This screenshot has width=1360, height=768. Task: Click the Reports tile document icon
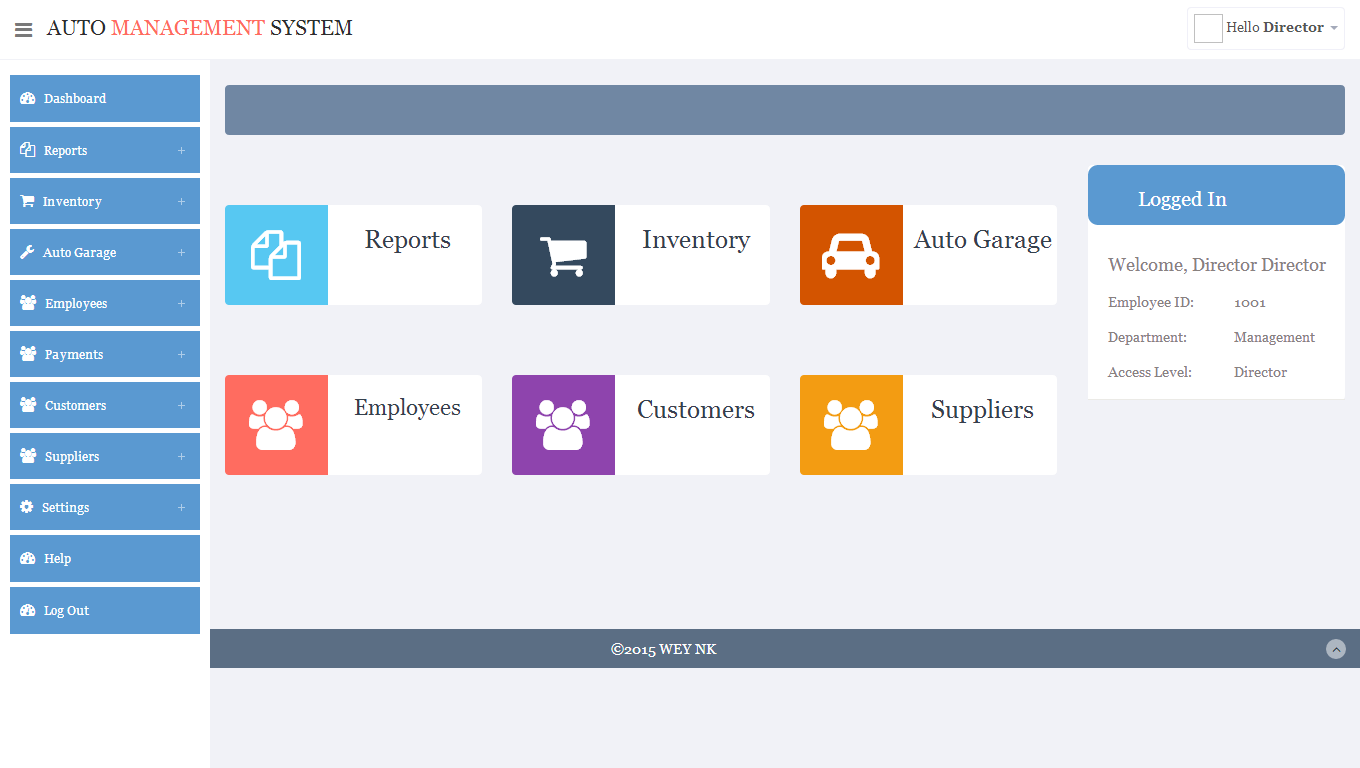(276, 255)
